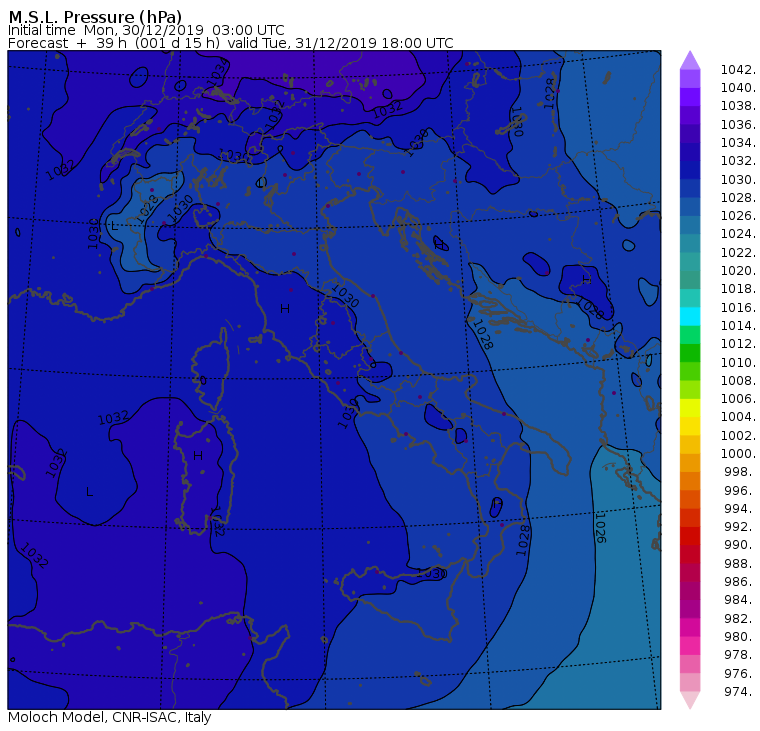Select the magenta swatch between 980 and 982
Screen dimensions: 760x731
point(690,627)
